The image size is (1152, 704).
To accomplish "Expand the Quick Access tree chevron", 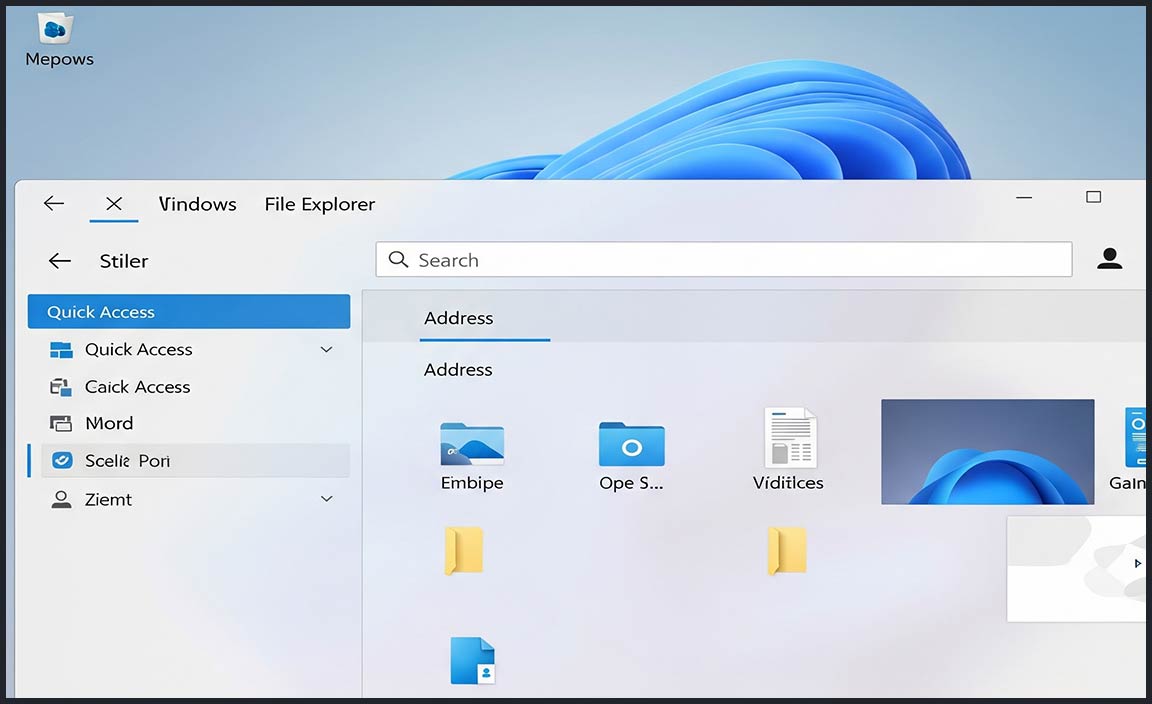I will pos(326,349).
